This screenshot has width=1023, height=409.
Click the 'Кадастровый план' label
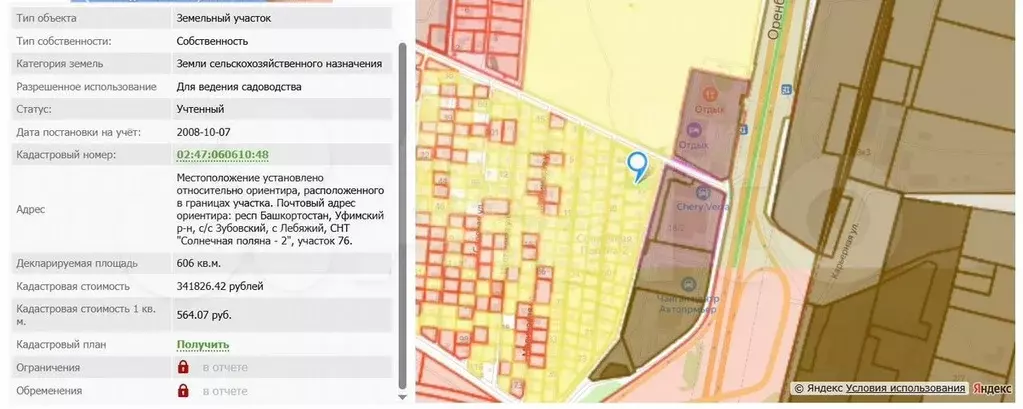(61, 344)
